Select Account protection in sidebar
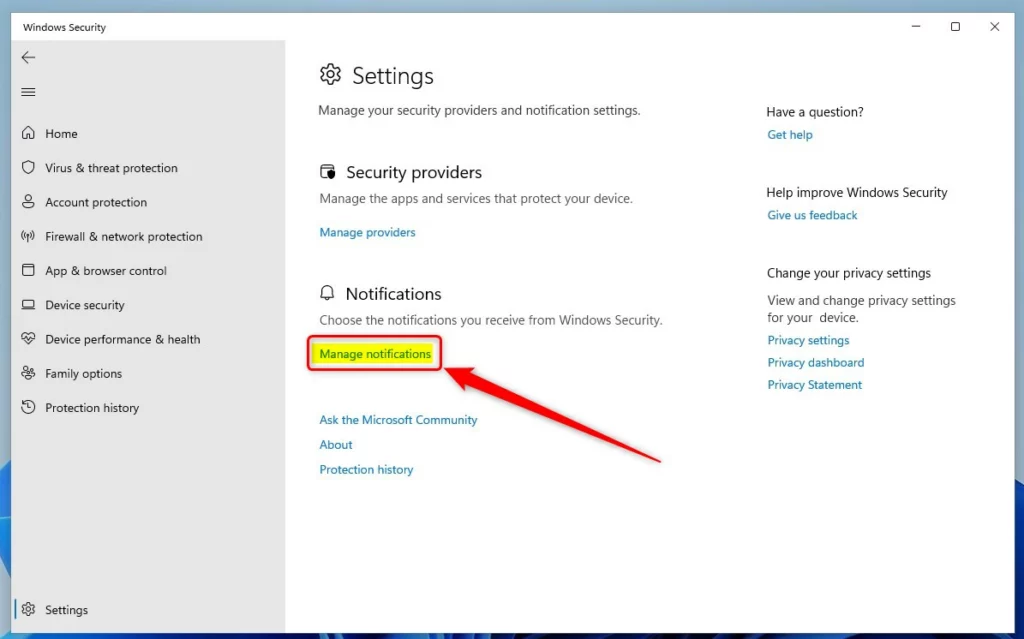The width and height of the screenshot is (1024, 639). (96, 202)
